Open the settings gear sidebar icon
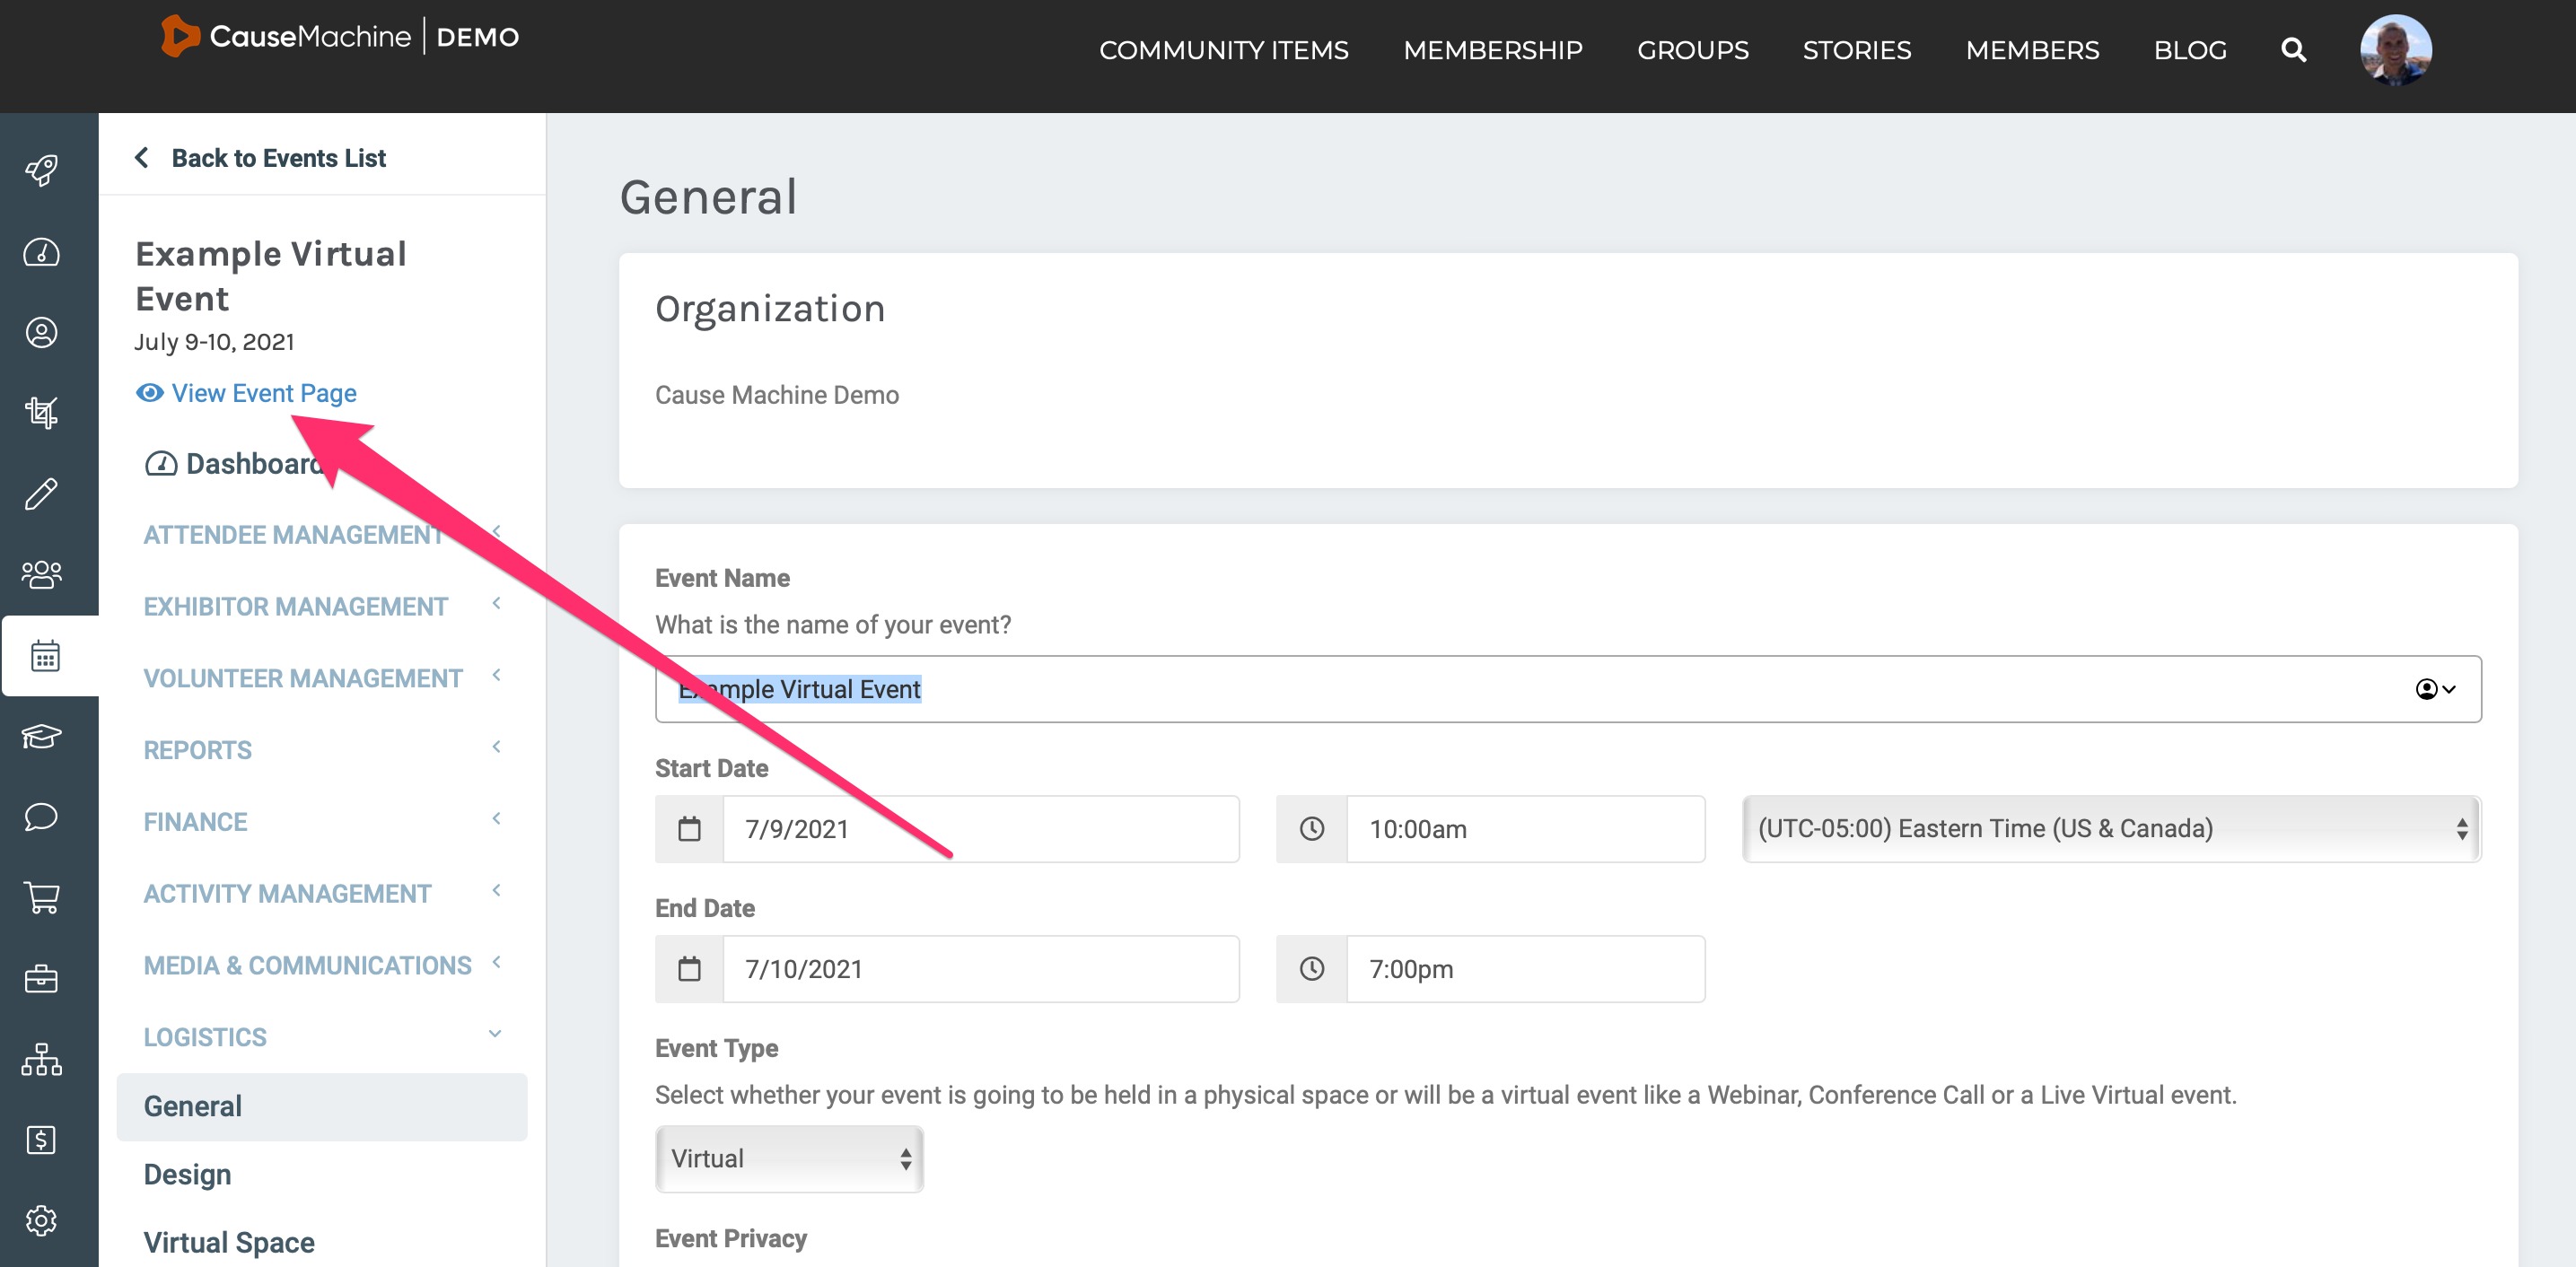This screenshot has width=2576, height=1267. coord(42,1220)
